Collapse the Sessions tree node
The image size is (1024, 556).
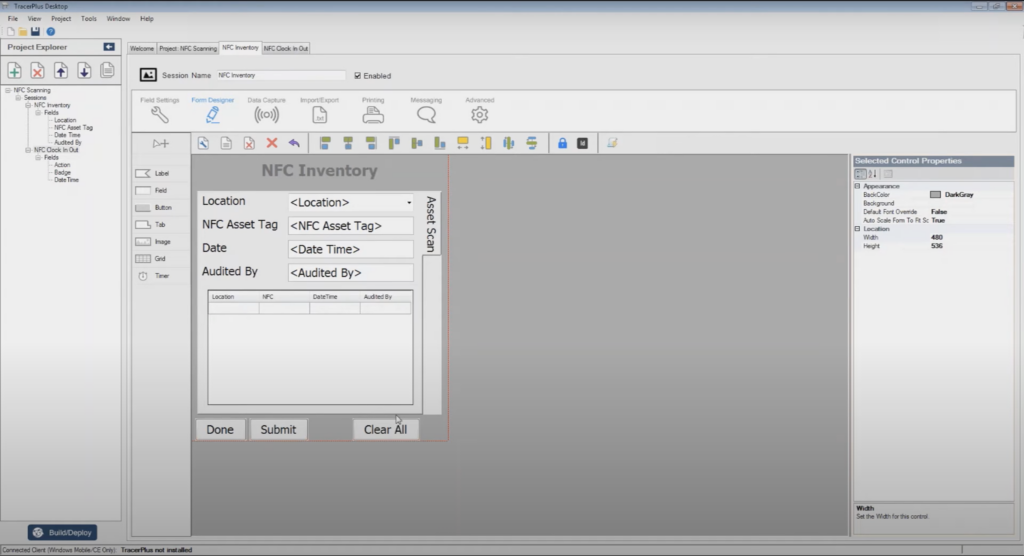(x=18, y=97)
